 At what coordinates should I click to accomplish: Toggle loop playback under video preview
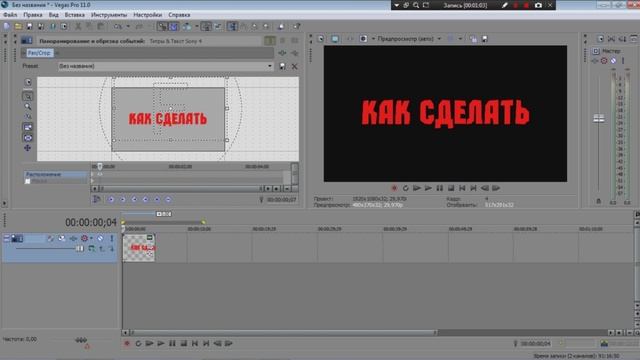[405, 188]
